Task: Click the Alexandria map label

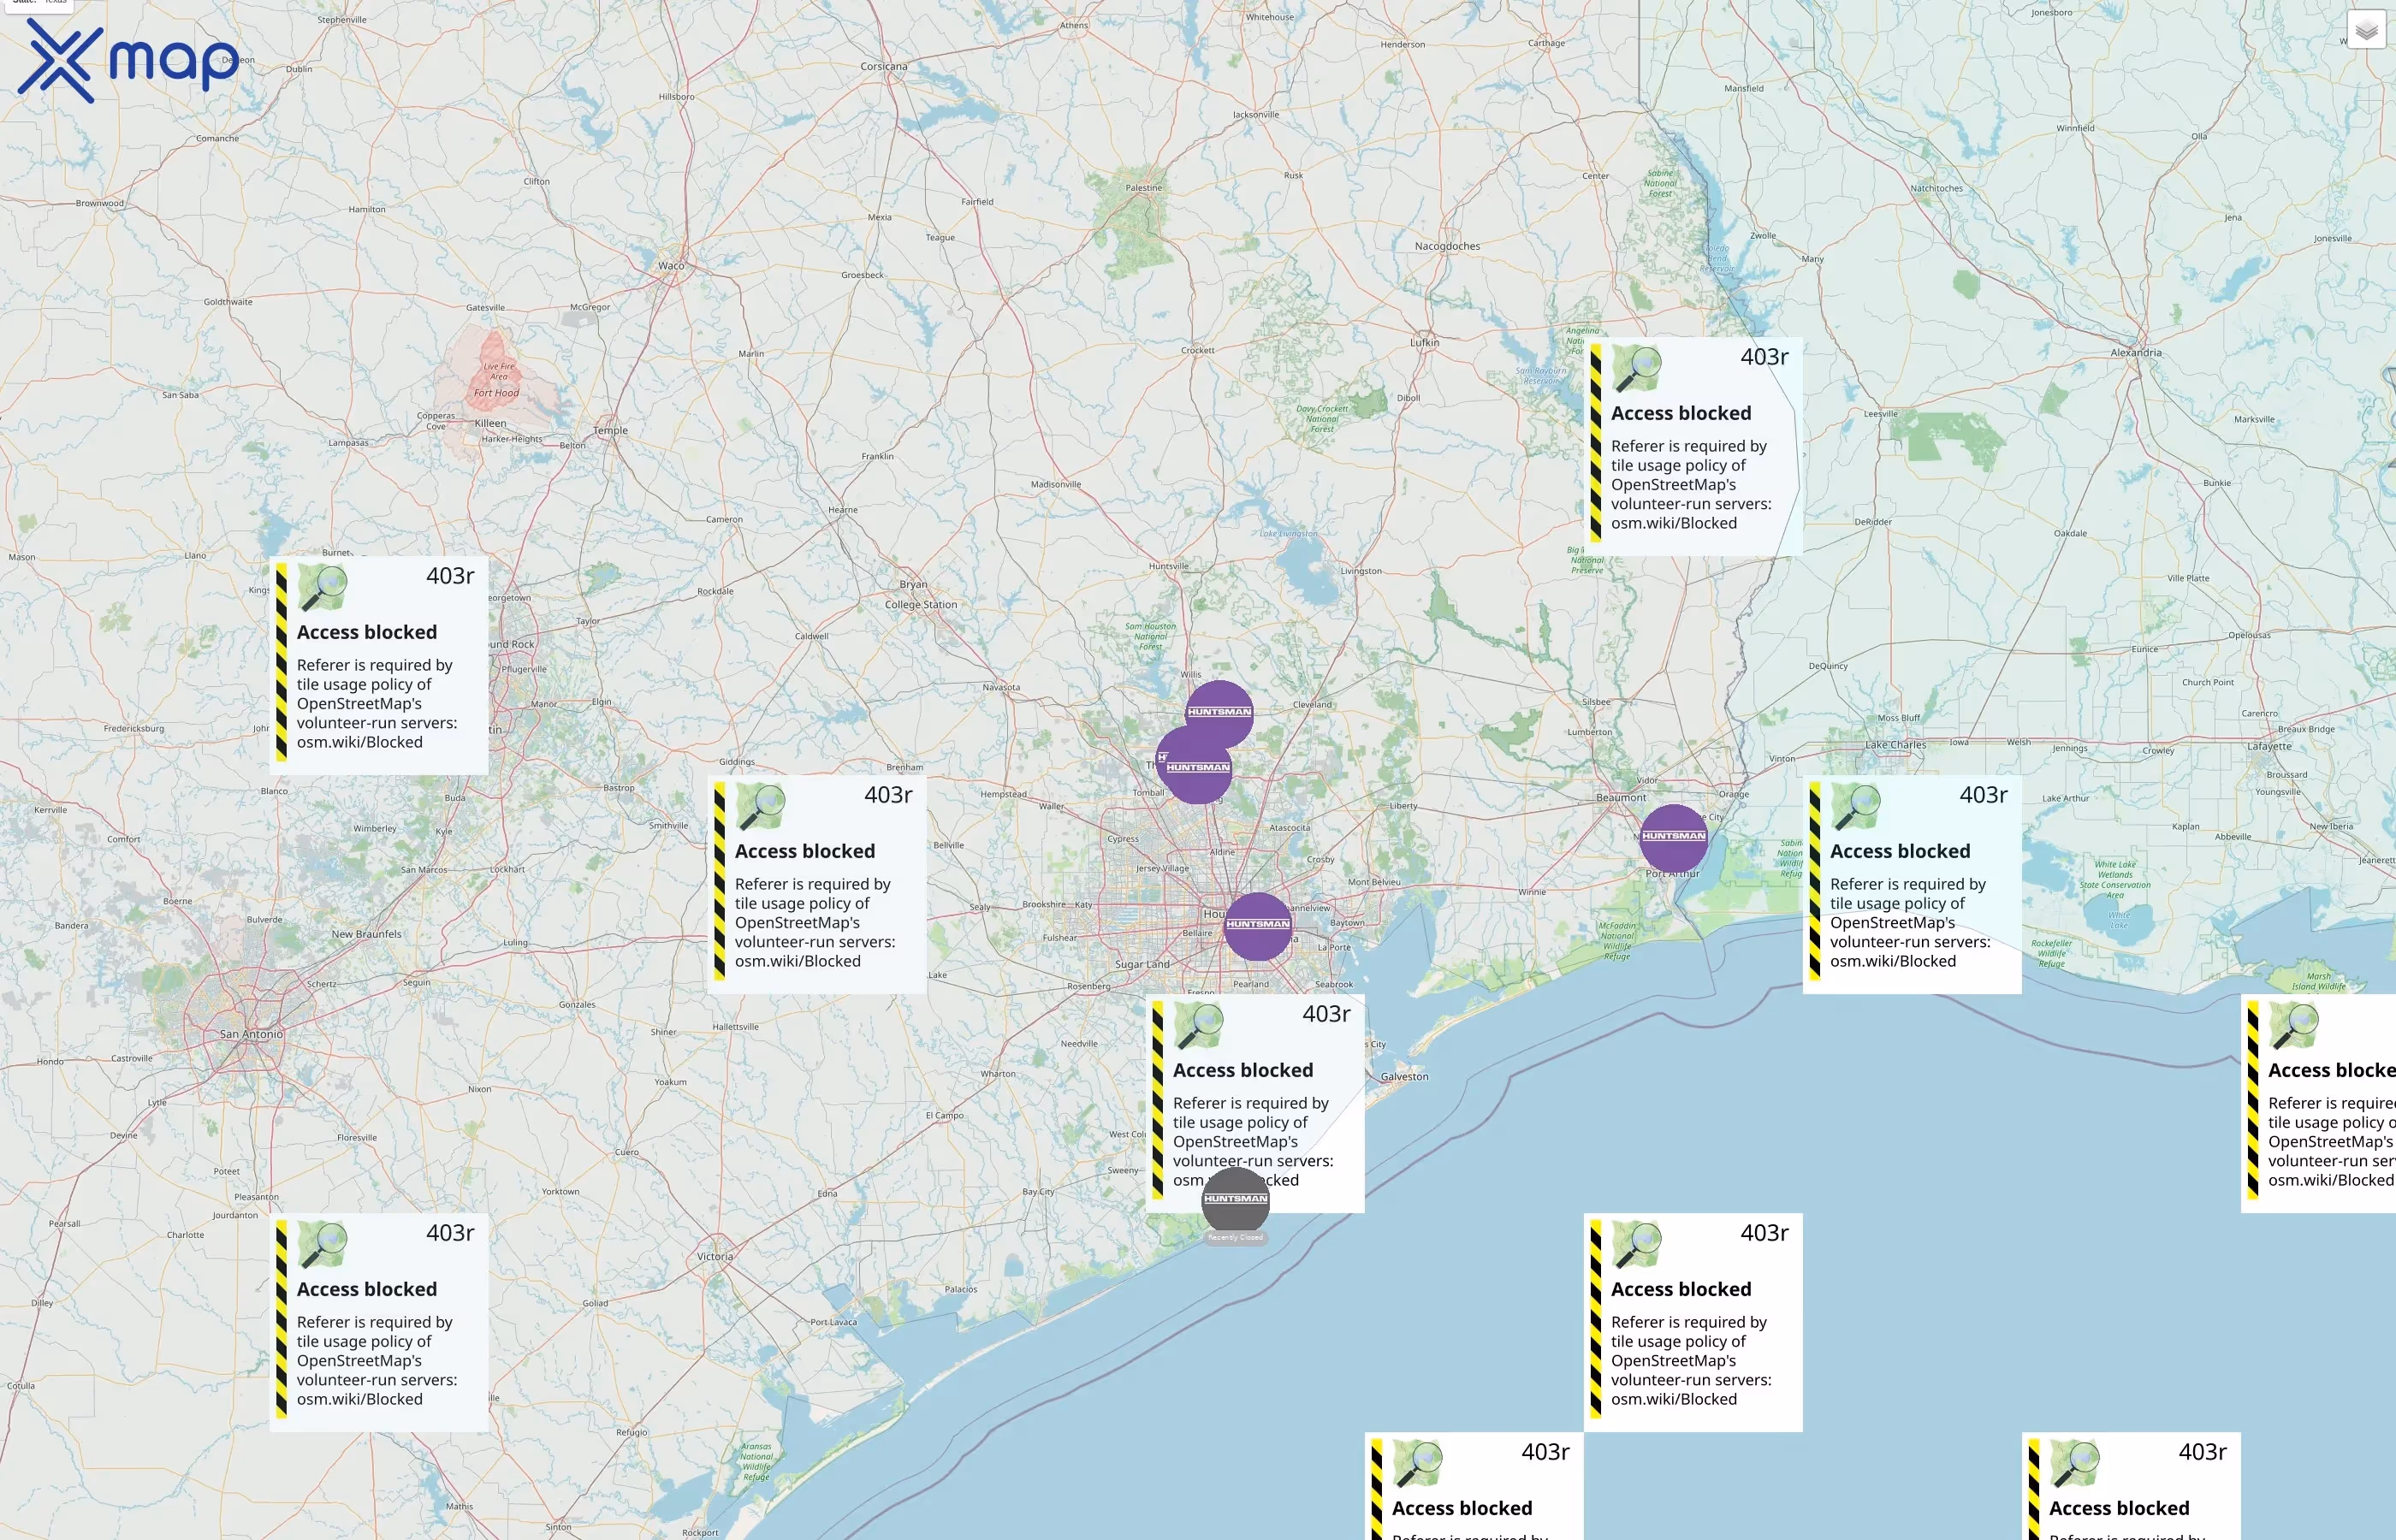Action: [x=2136, y=353]
